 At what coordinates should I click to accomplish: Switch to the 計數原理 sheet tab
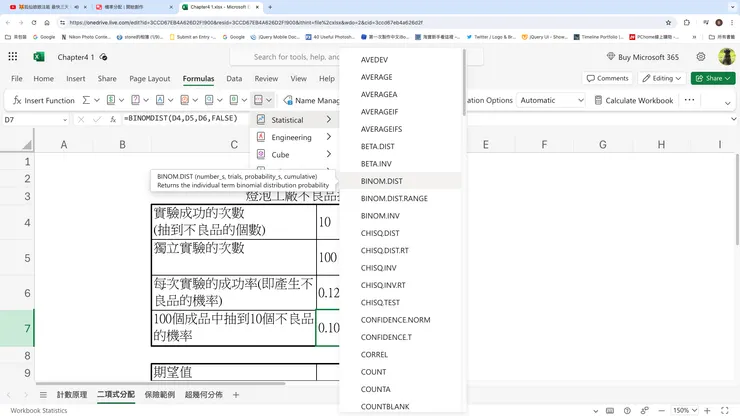(x=72, y=395)
